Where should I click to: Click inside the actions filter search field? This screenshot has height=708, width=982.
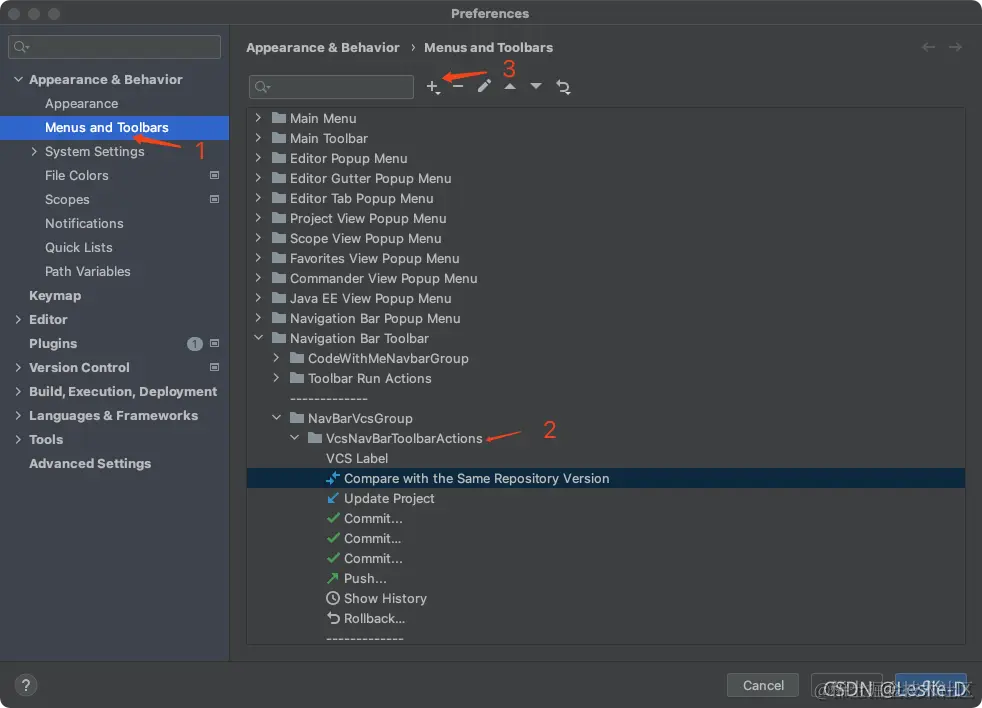click(x=331, y=86)
